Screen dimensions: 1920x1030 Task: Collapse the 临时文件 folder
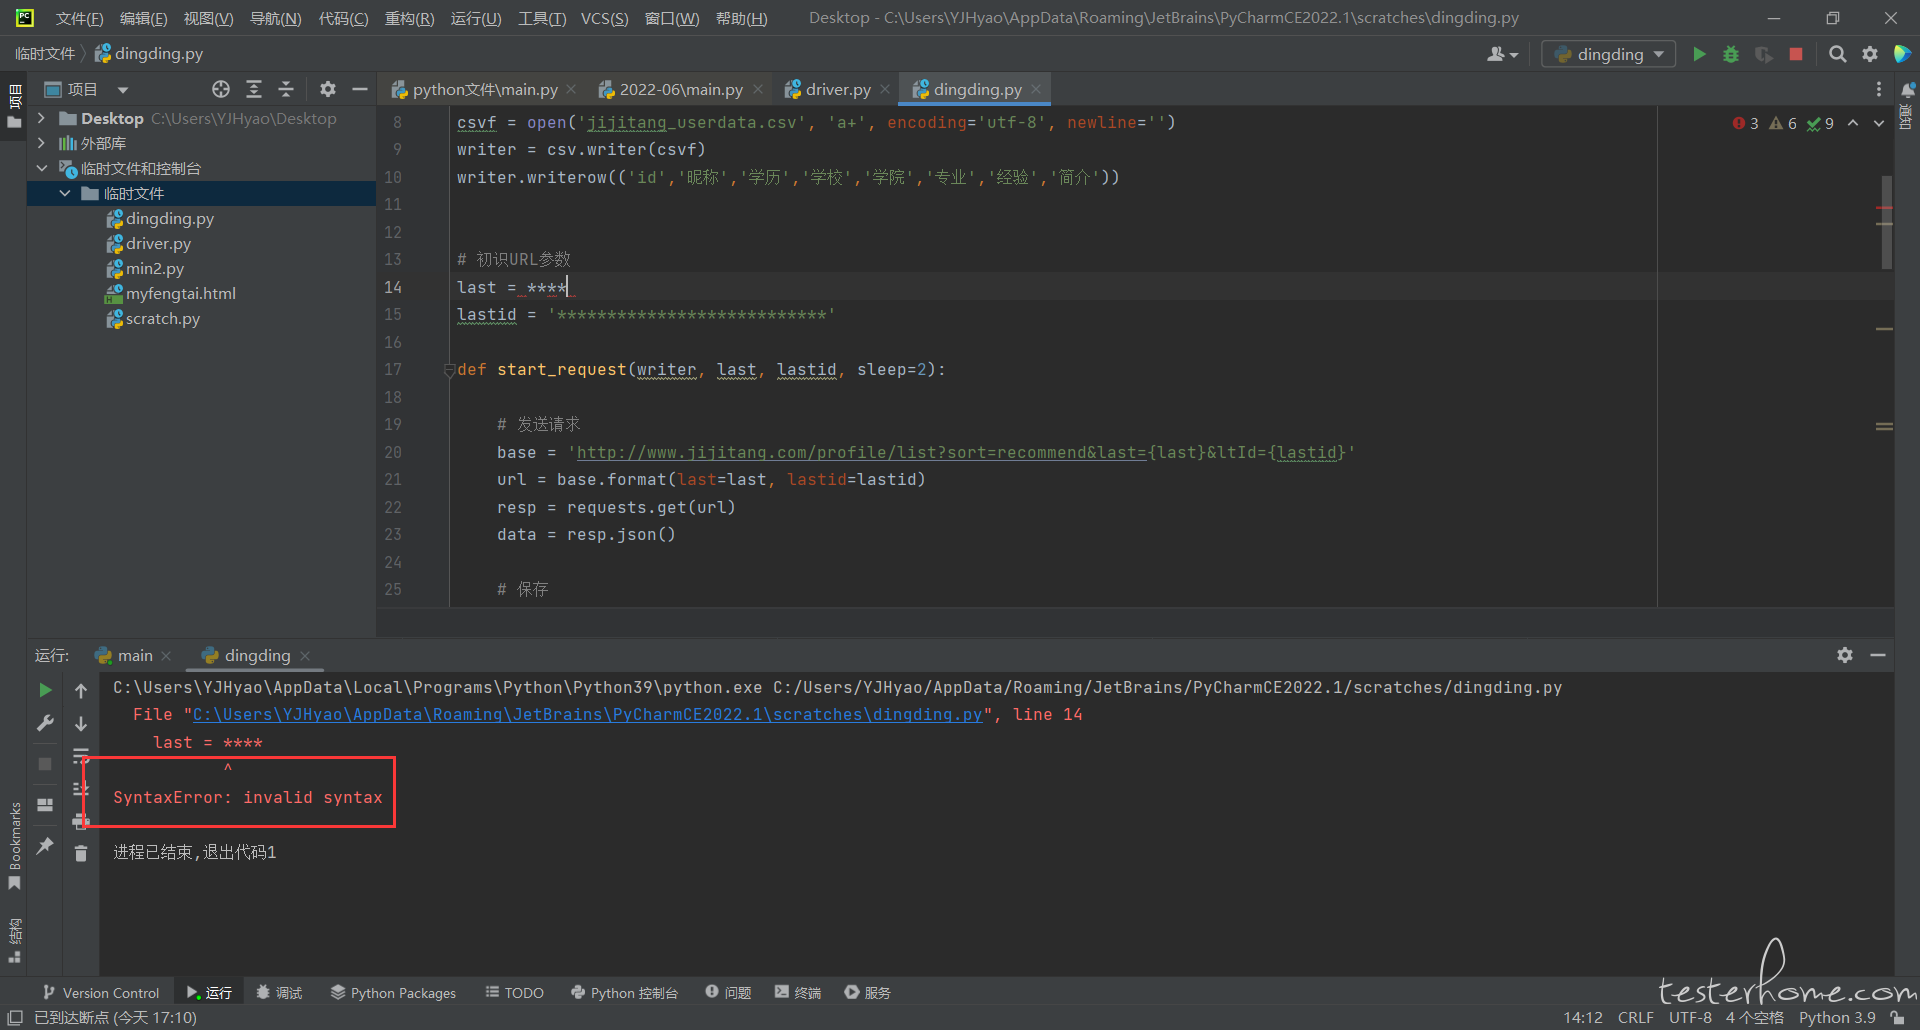point(65,193)
